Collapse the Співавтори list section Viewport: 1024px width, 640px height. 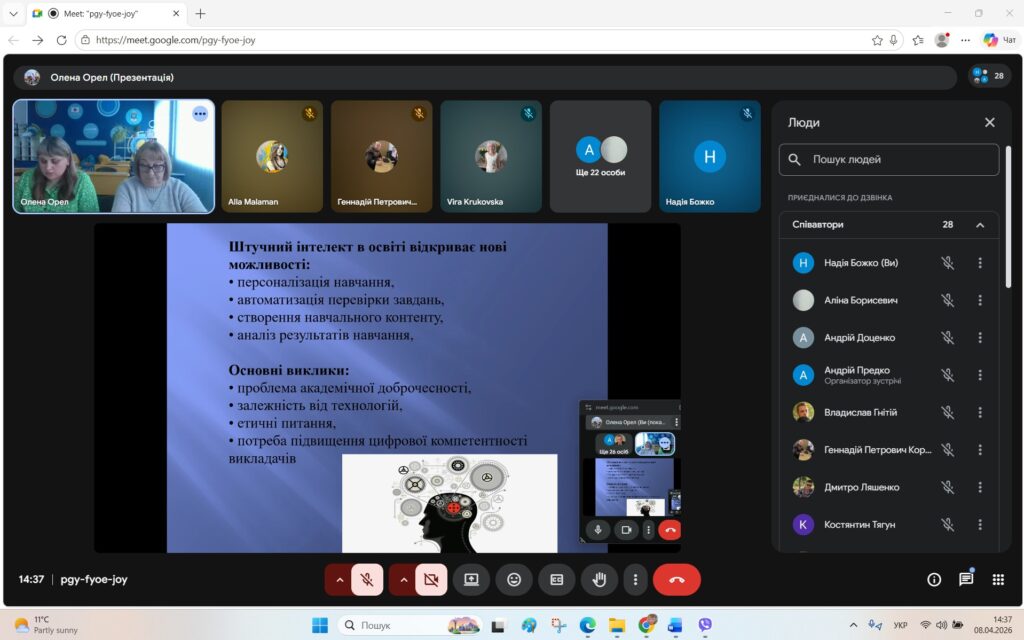980,225
